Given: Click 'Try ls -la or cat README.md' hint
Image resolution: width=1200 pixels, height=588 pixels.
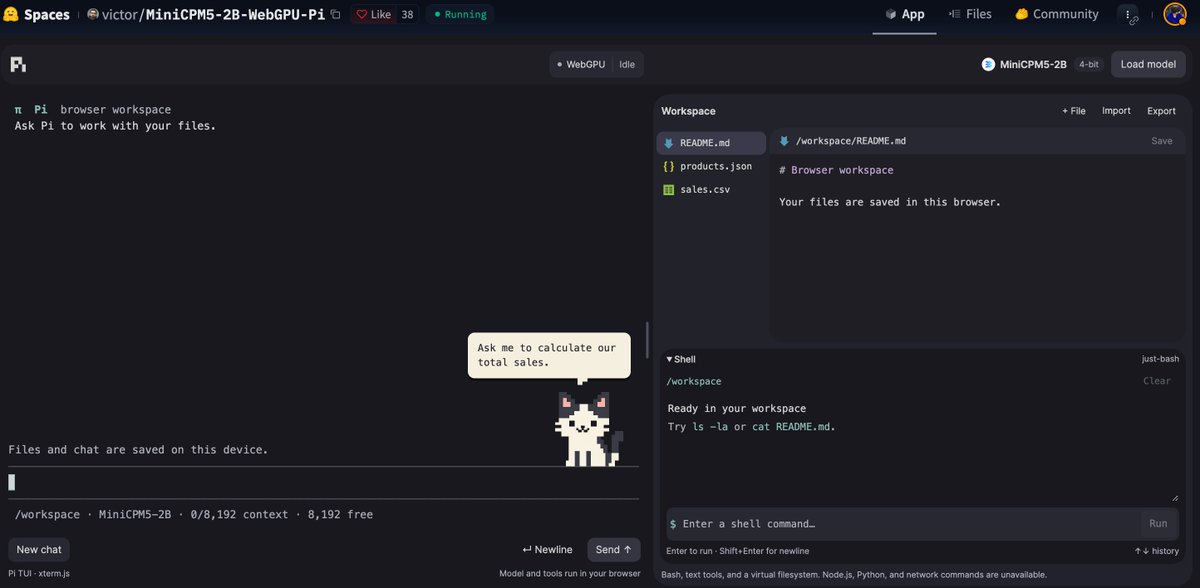Looking at the screenshot, I should (751, 427).
